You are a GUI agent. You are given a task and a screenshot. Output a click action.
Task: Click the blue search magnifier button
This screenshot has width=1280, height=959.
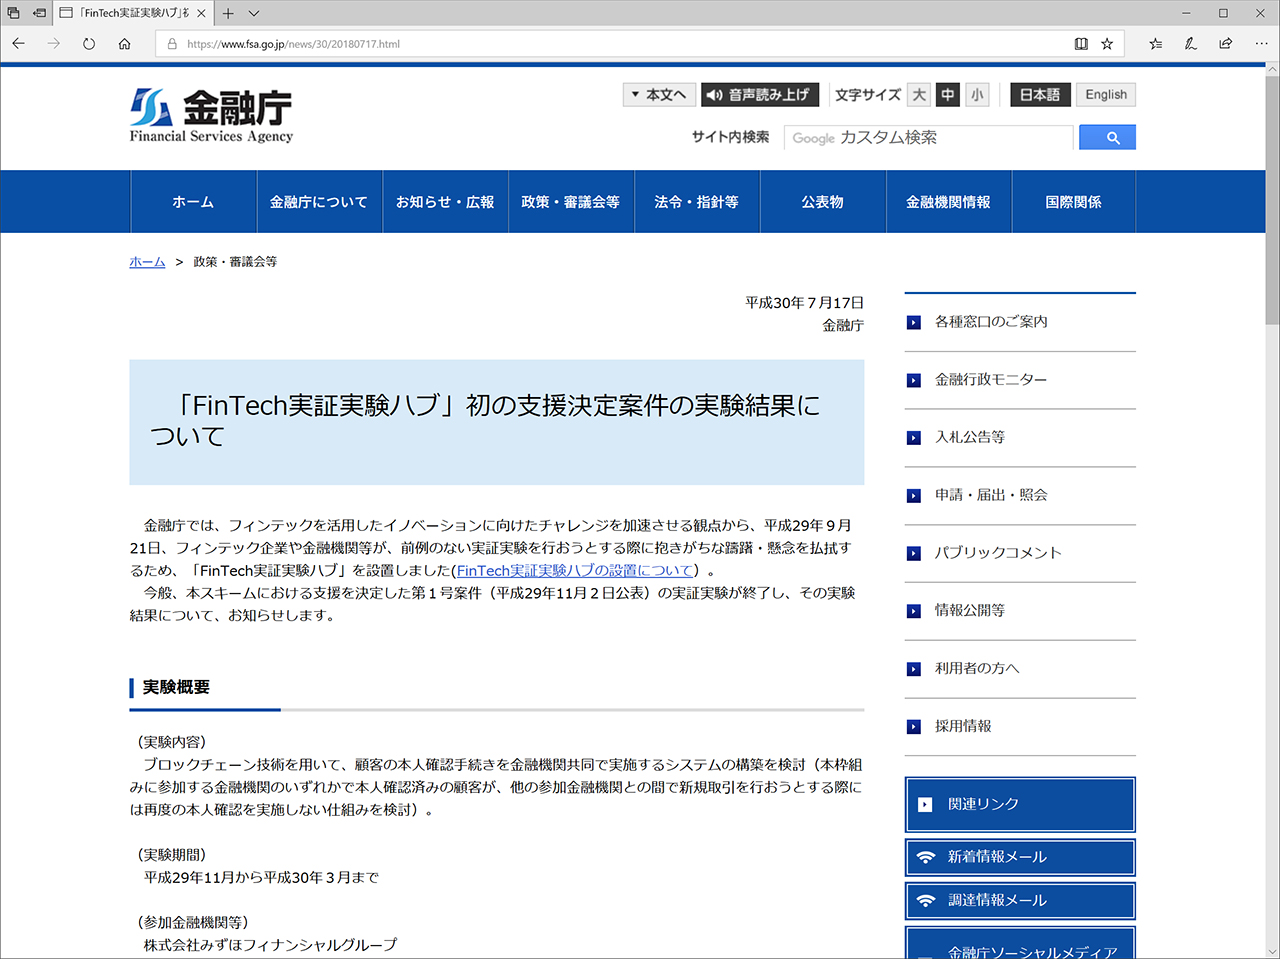[x=1107, y=137]
